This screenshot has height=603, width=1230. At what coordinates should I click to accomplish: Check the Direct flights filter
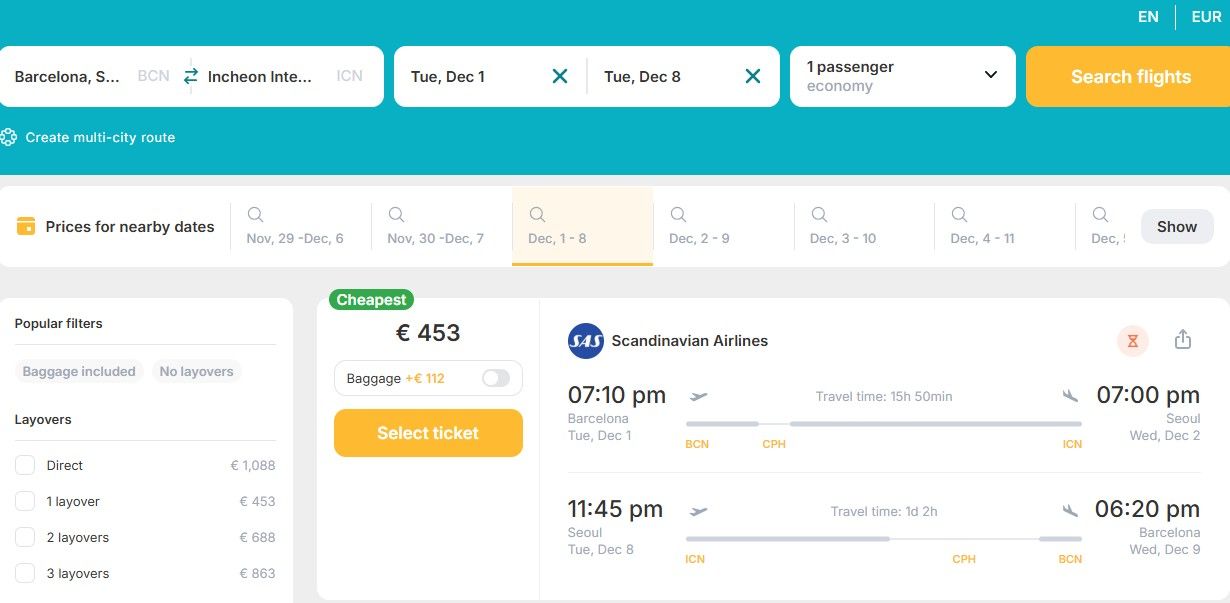coord(25,465)
